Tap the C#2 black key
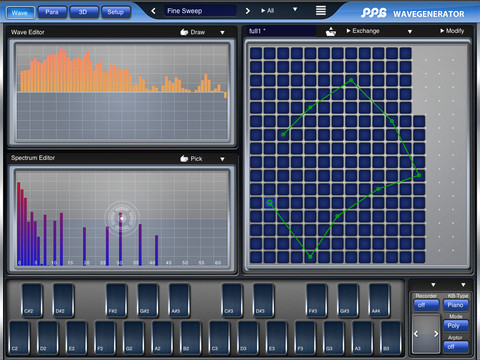The image size is (480, 360). (x=32, y=300)
